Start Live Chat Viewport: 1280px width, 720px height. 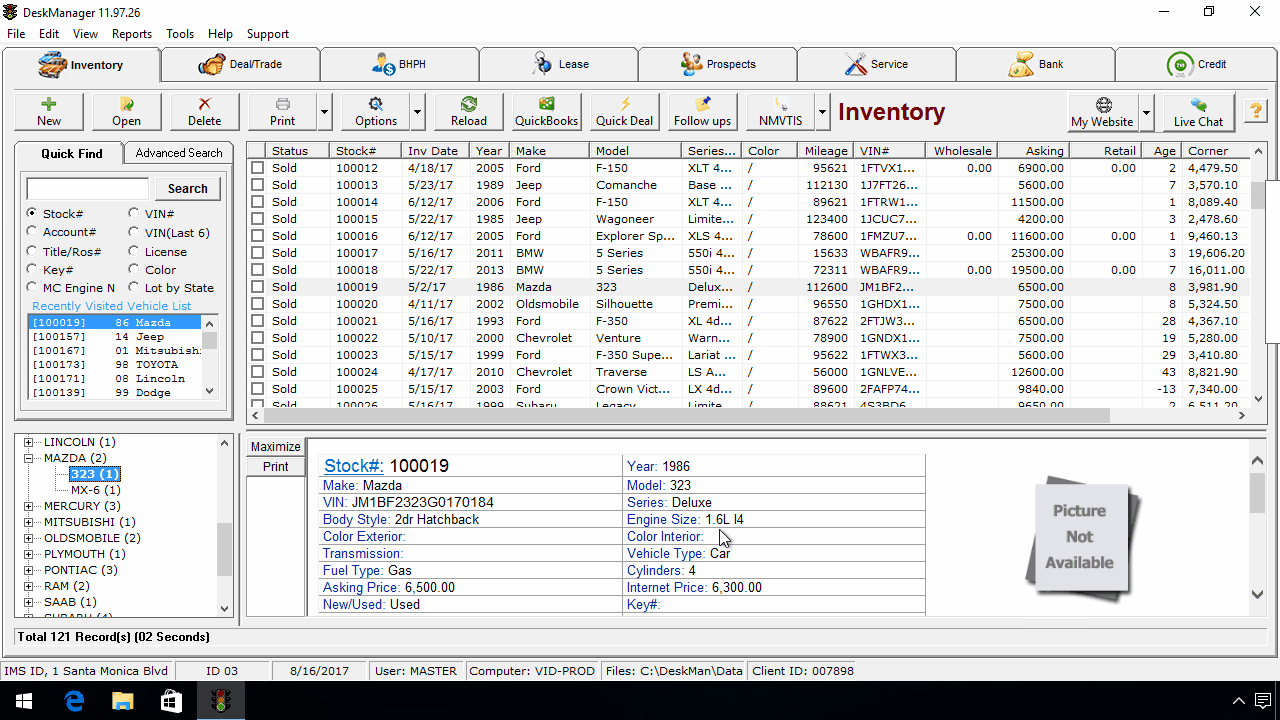tap(1198, 111)
